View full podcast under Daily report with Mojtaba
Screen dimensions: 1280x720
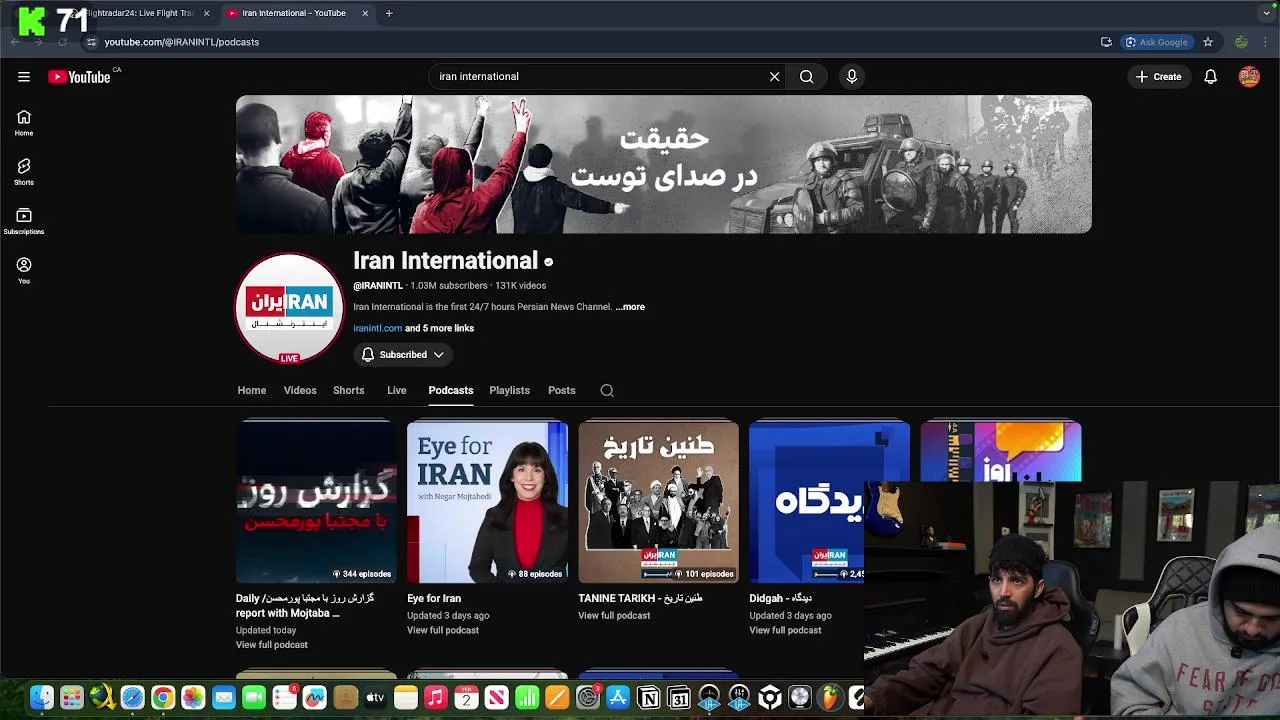pos(272,645)
